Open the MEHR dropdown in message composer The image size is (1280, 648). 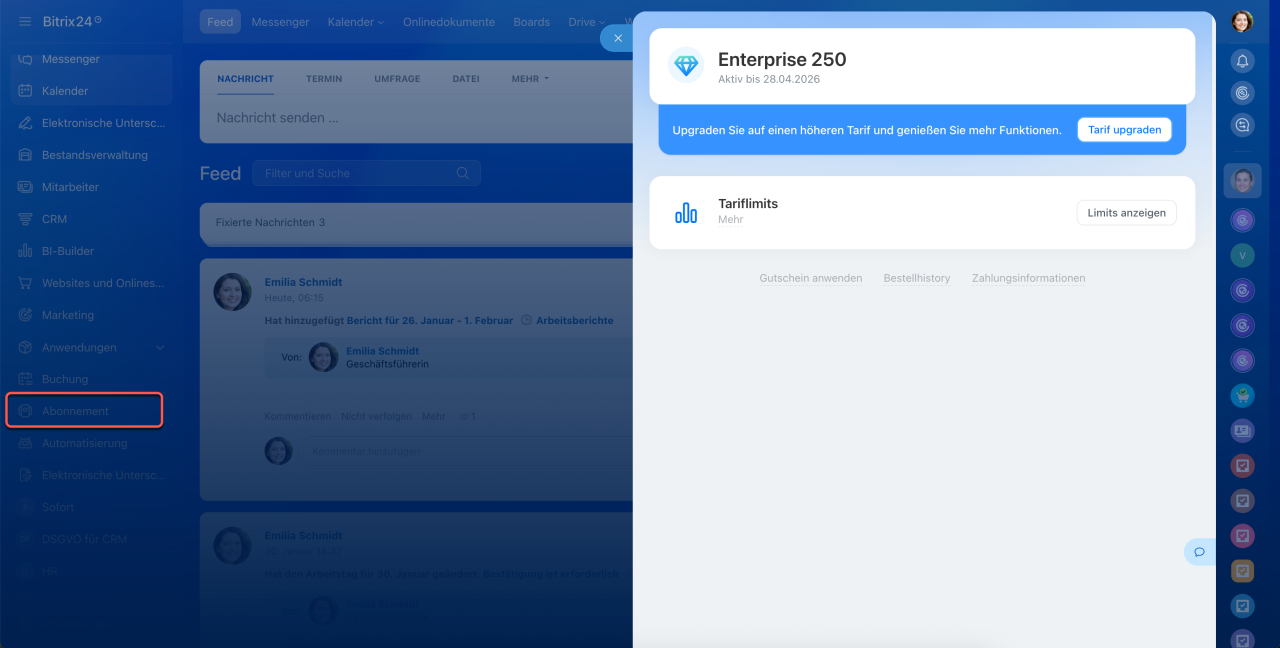tap(530, 79)
